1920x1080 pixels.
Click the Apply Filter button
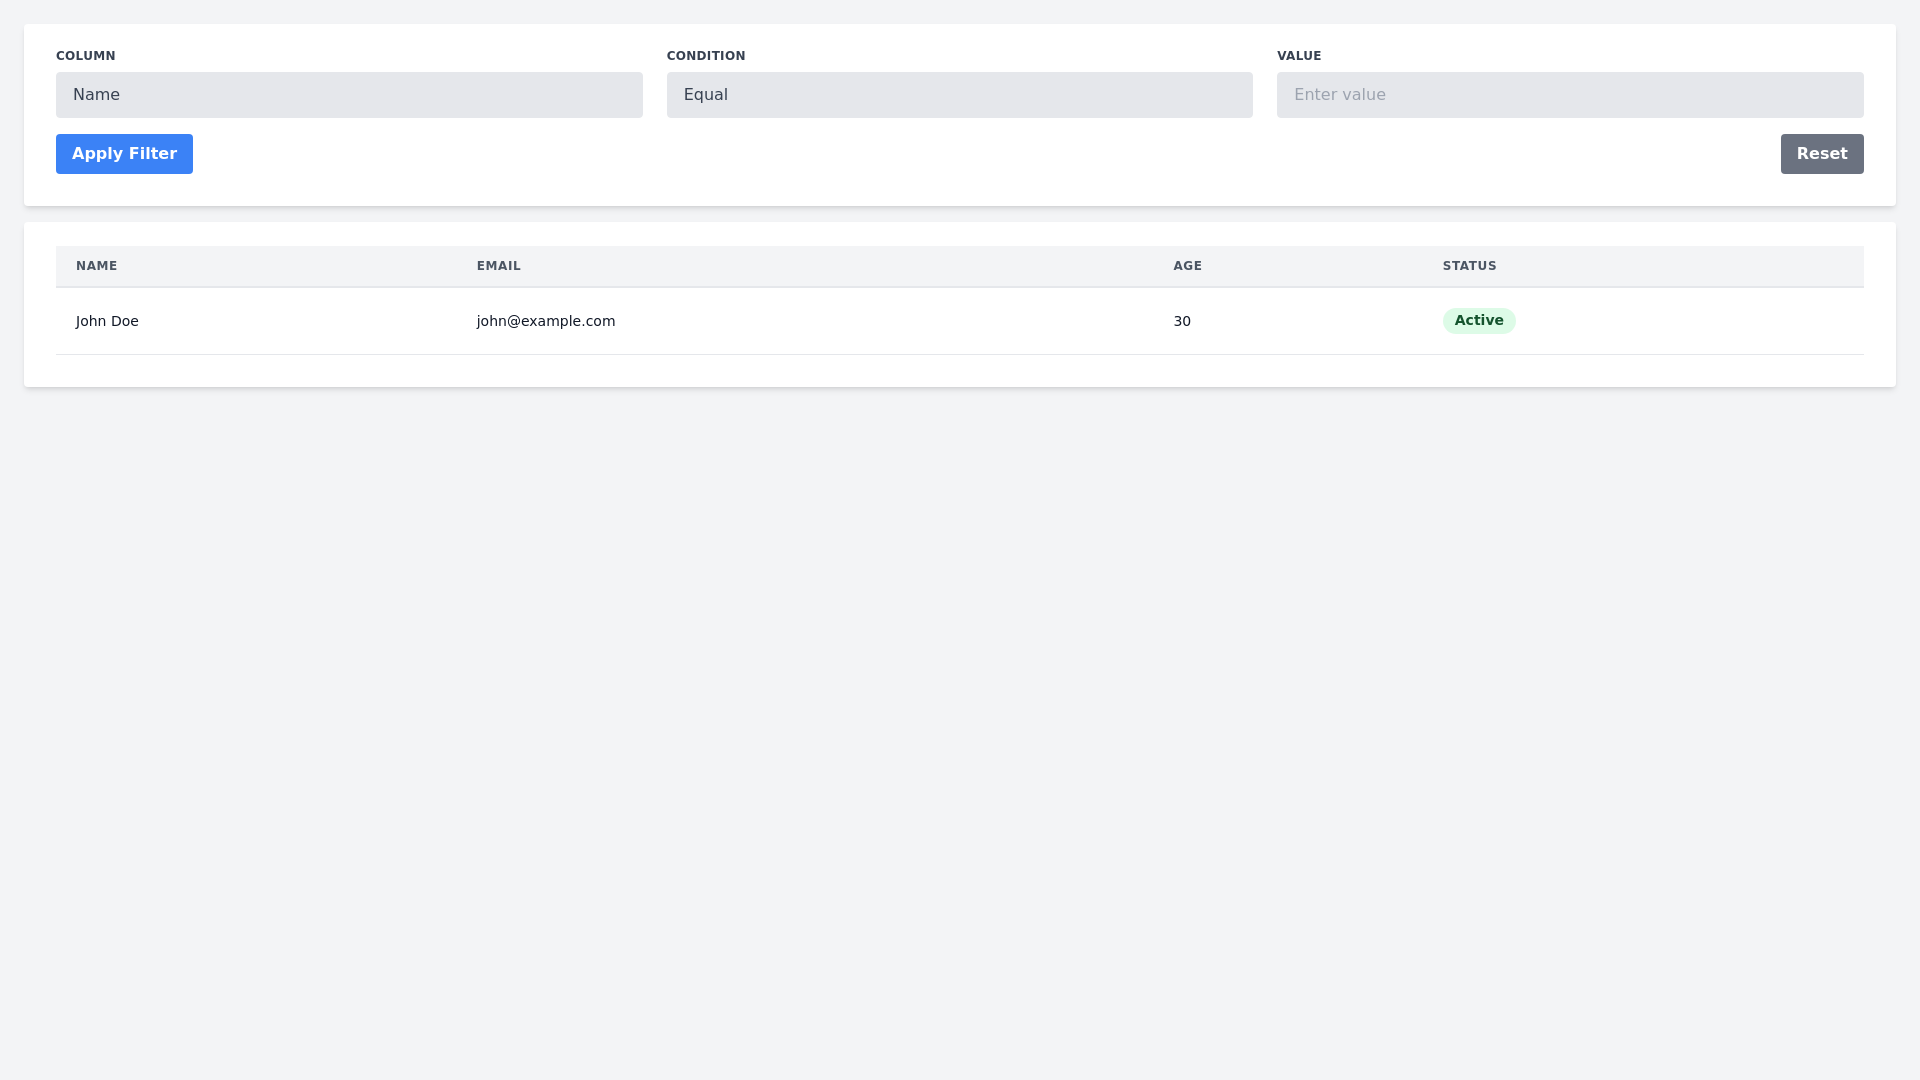click(x=124, y=153)
